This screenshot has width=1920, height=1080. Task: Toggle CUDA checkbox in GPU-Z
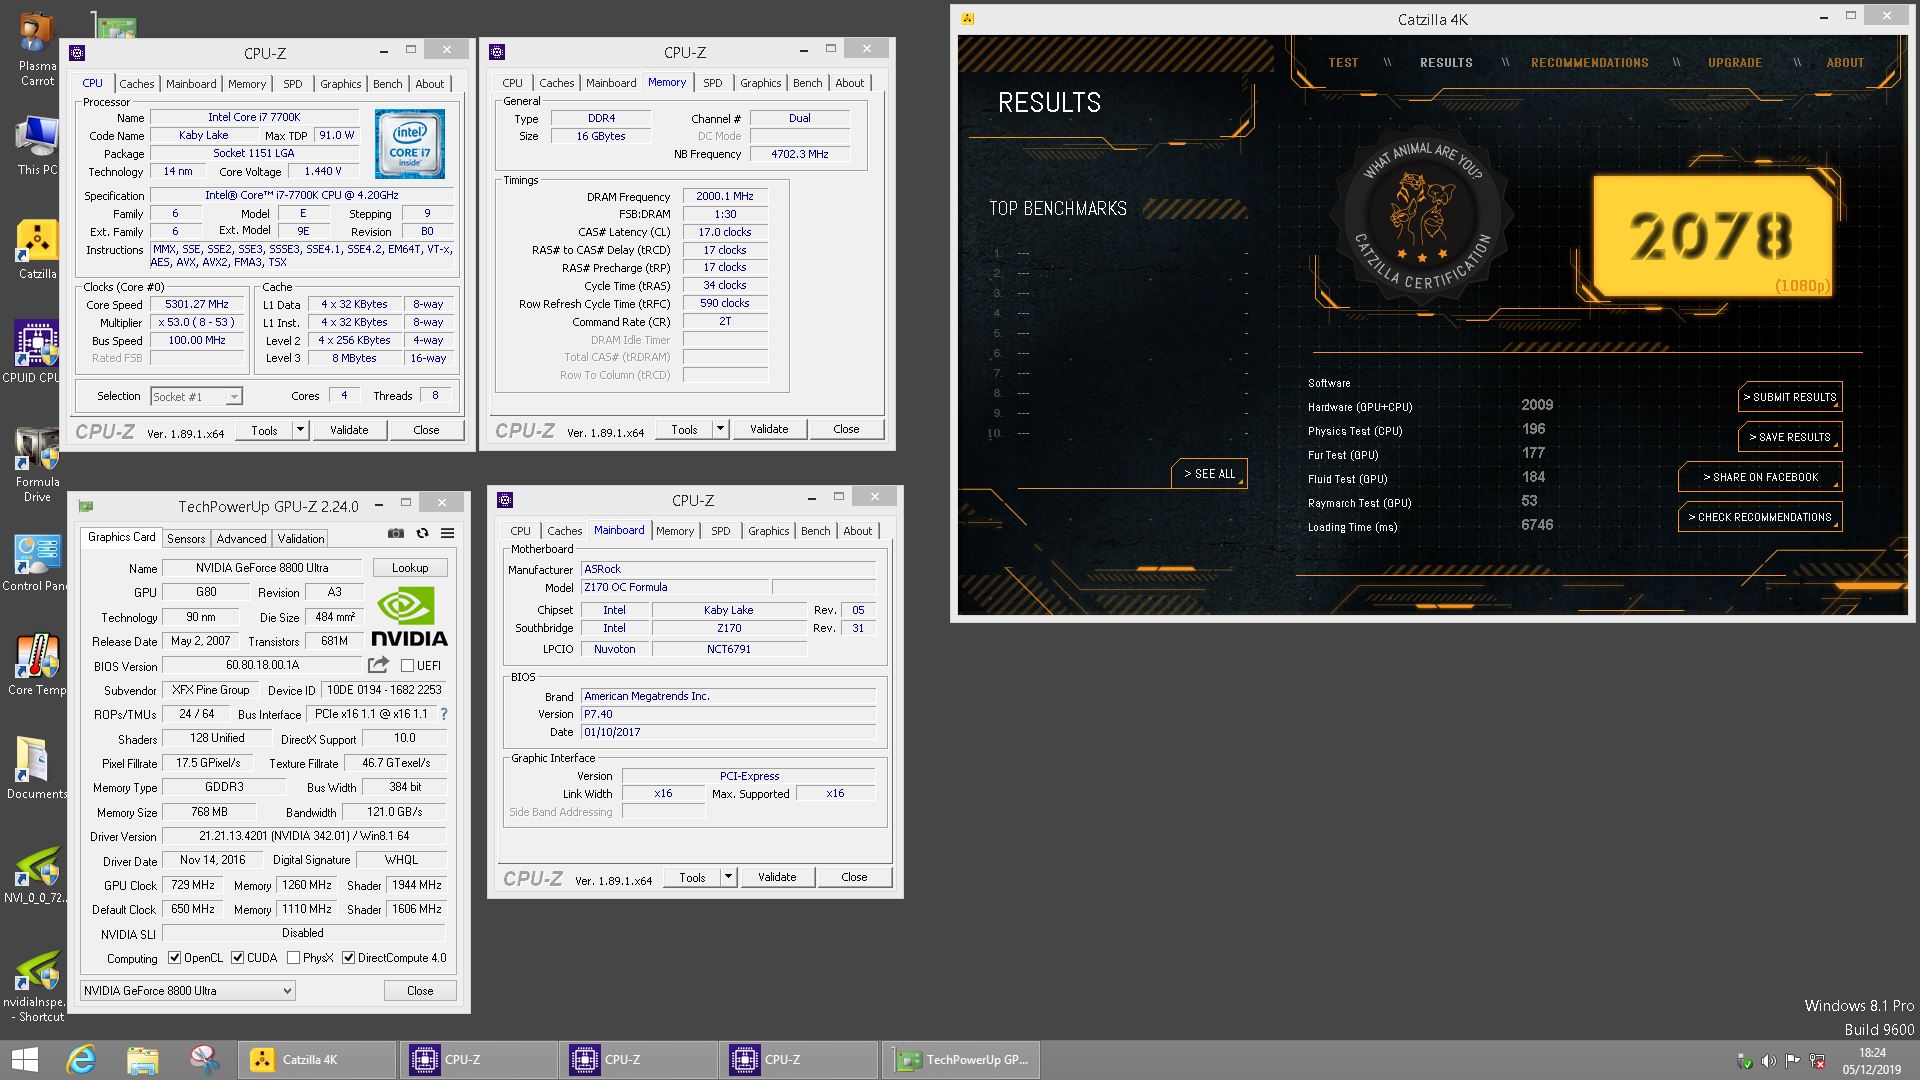click(238, 958)
